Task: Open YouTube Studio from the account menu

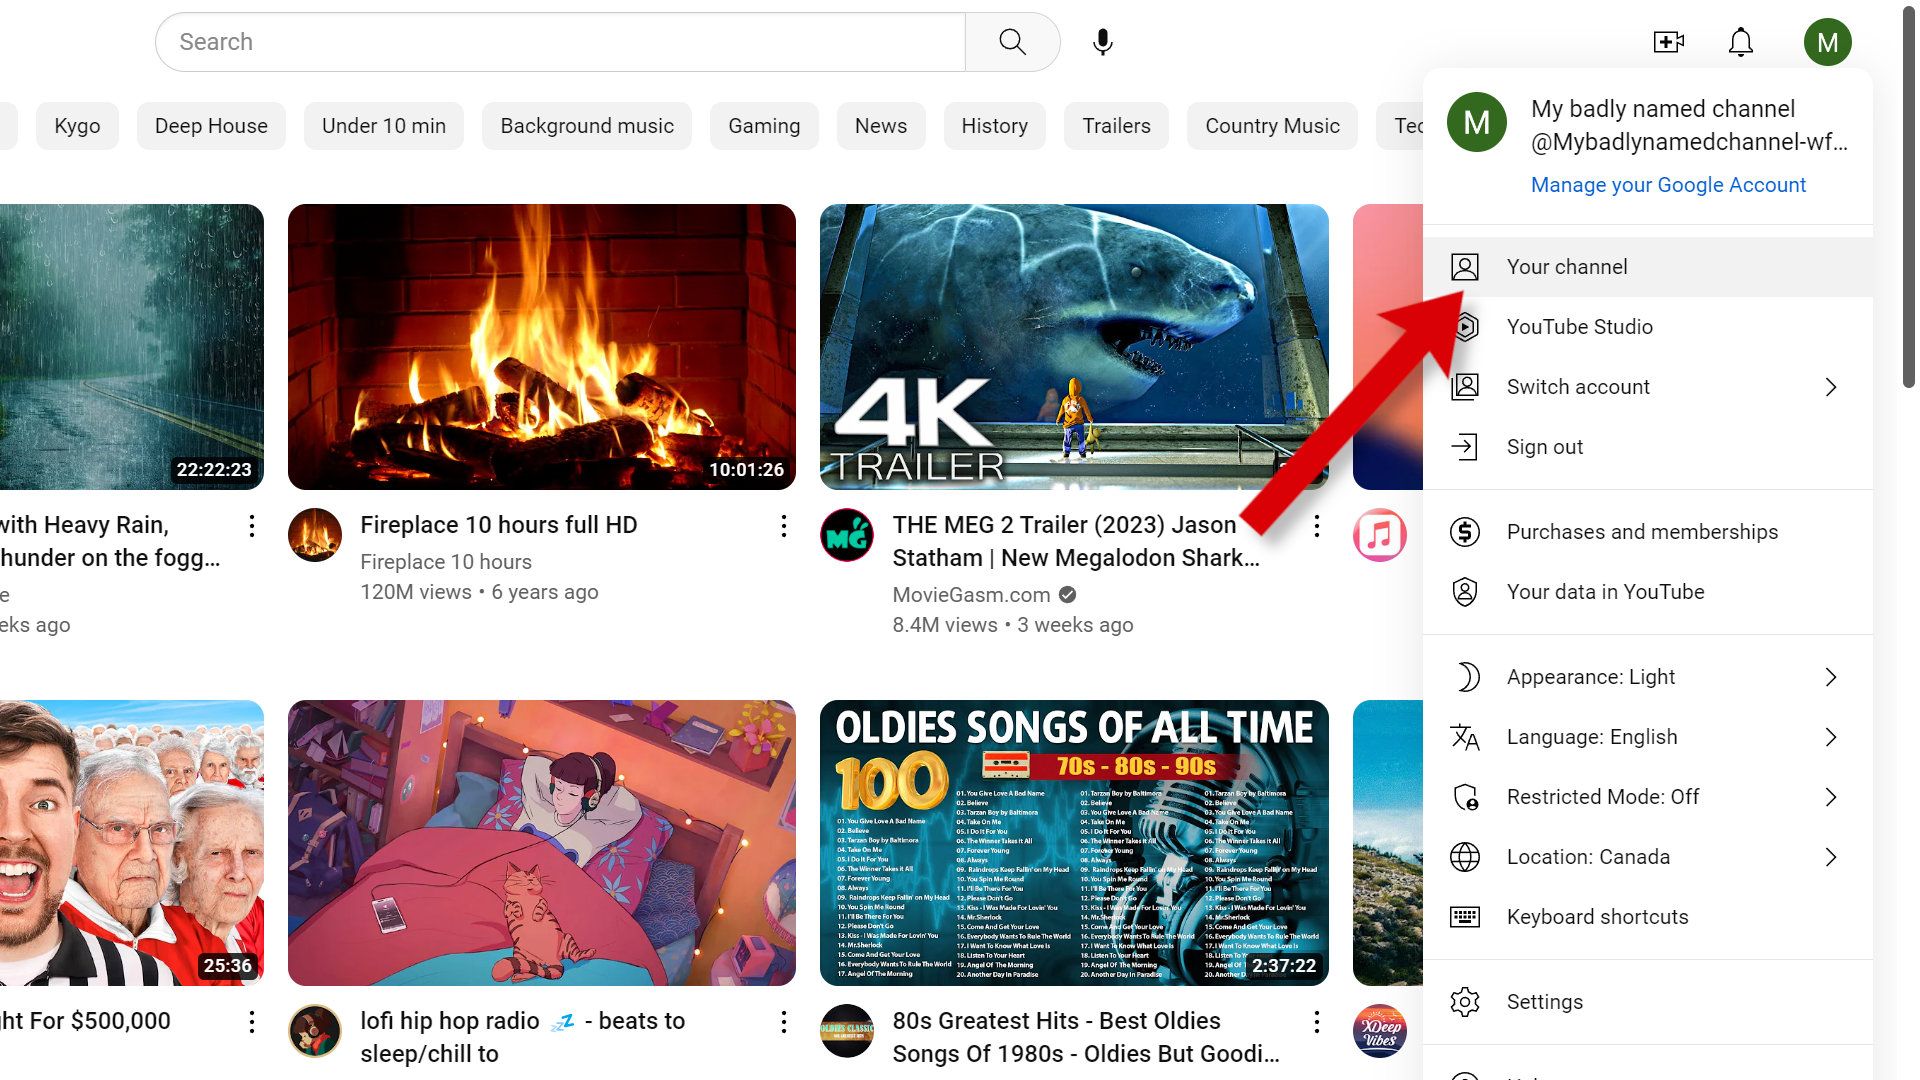Action: click(1580, 326)
